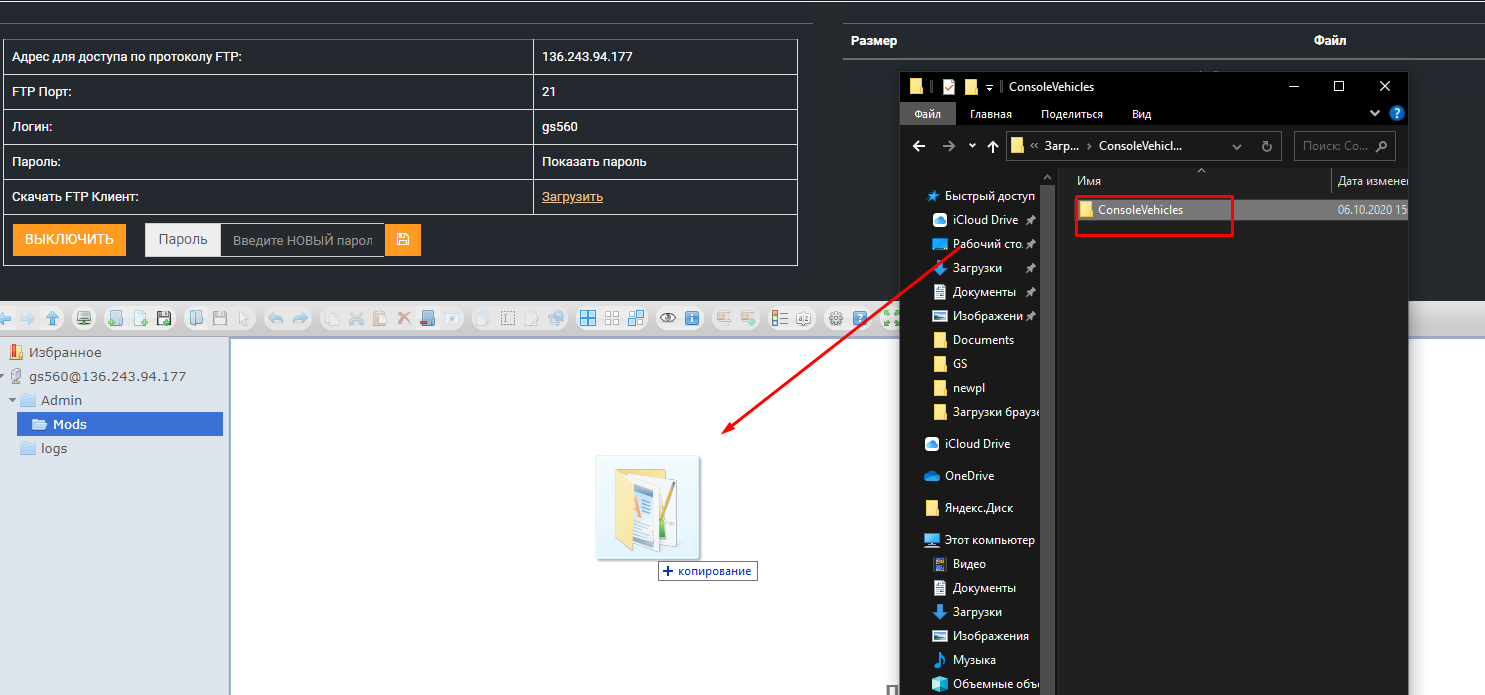
Task: Click the blue info icon in toolbar
Action: click(x=691, y=319)
